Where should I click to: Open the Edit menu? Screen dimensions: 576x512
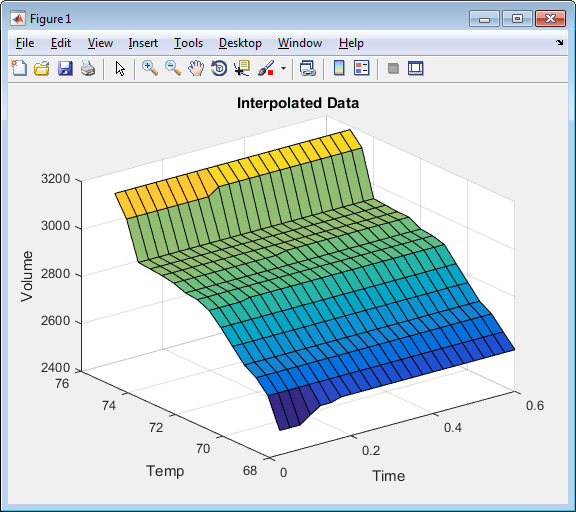tap(61, 43)
